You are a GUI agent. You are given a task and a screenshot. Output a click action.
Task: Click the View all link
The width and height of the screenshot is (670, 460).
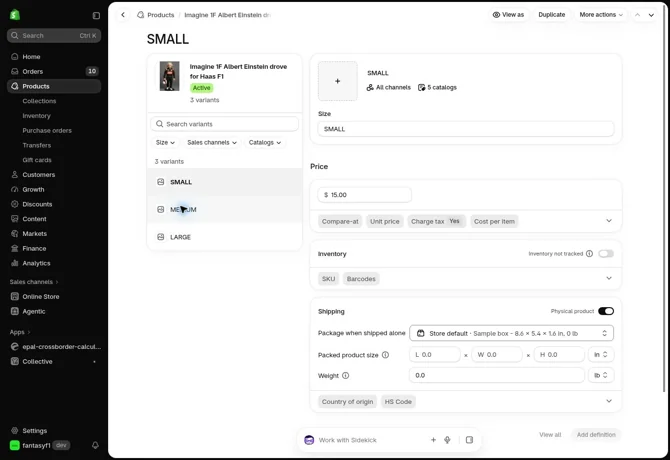550,435
